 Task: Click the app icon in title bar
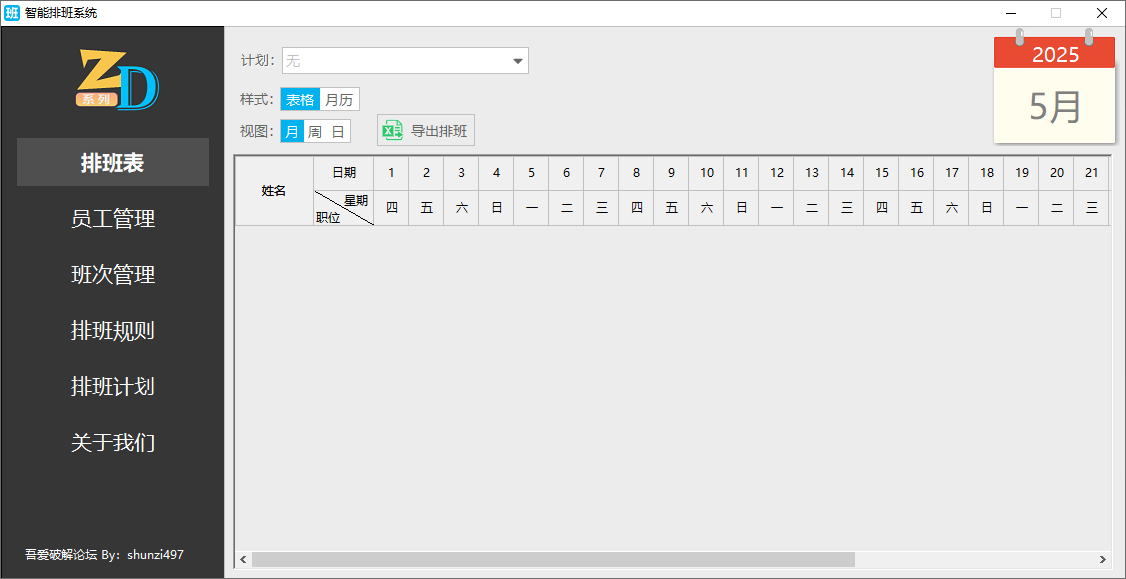[12, 13]
